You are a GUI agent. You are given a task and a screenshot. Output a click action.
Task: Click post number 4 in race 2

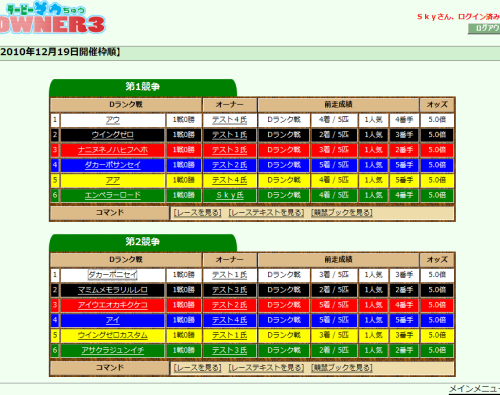(55, 320)
